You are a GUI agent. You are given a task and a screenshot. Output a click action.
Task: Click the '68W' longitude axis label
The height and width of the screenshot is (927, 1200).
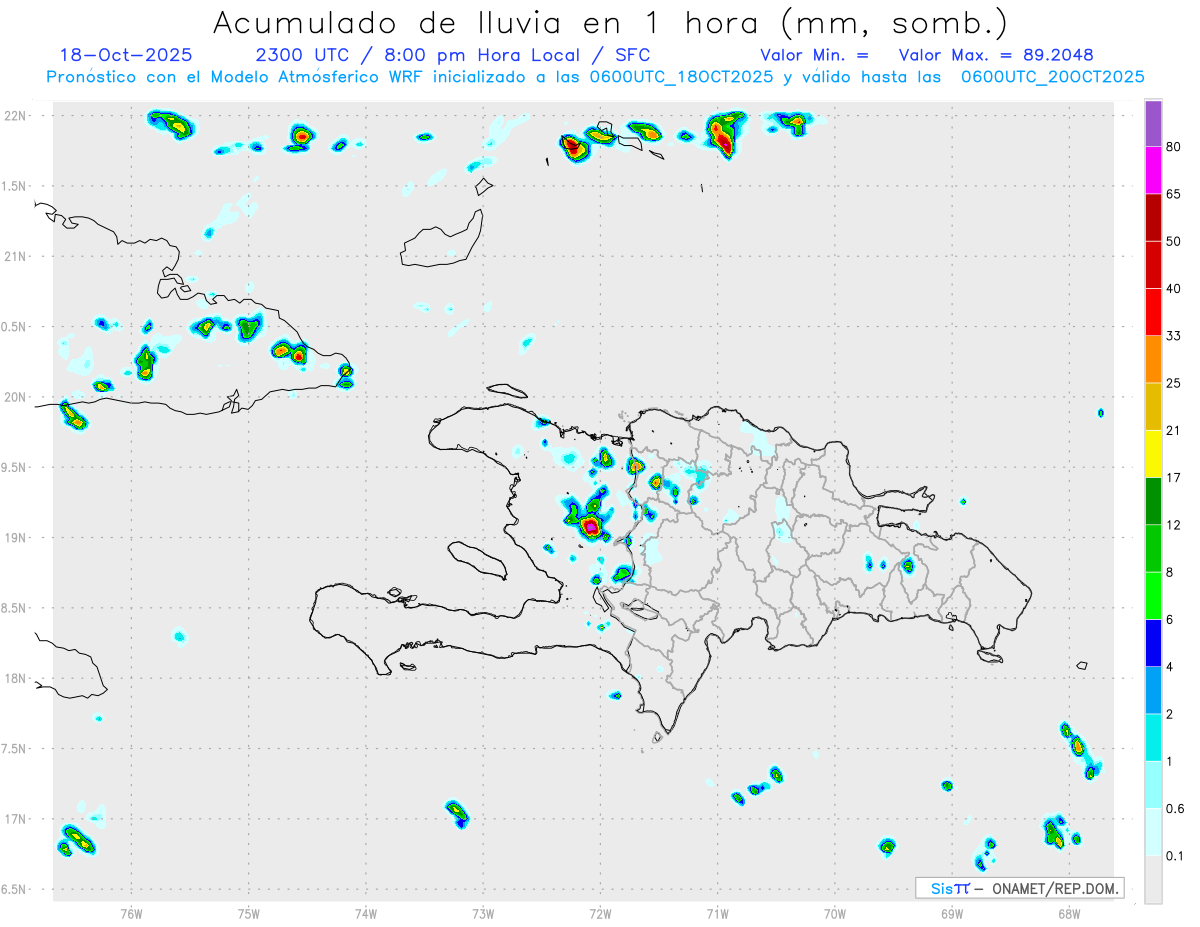pos(1069,913)
